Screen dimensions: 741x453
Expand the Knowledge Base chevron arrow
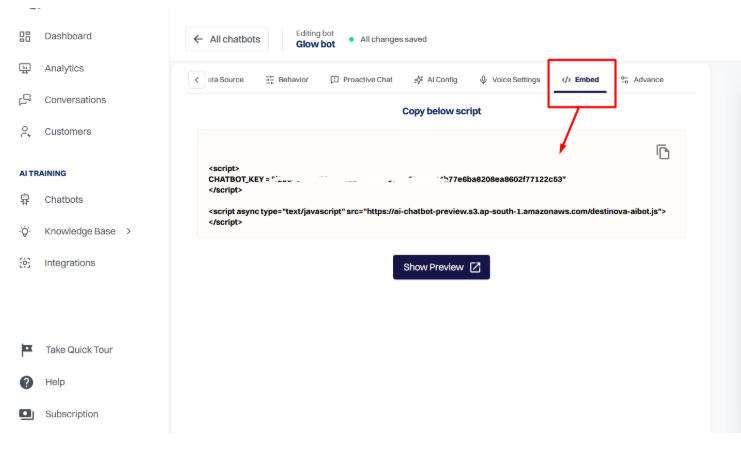click(x=129, y=231)
